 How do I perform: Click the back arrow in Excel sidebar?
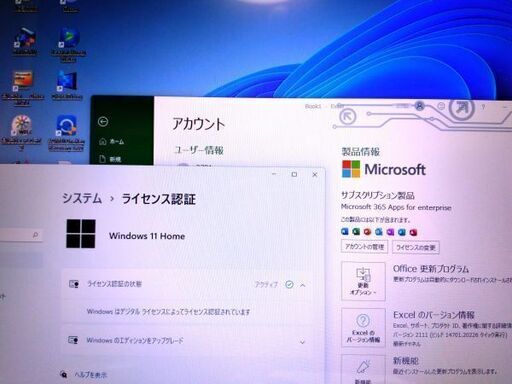pos(103,122)
